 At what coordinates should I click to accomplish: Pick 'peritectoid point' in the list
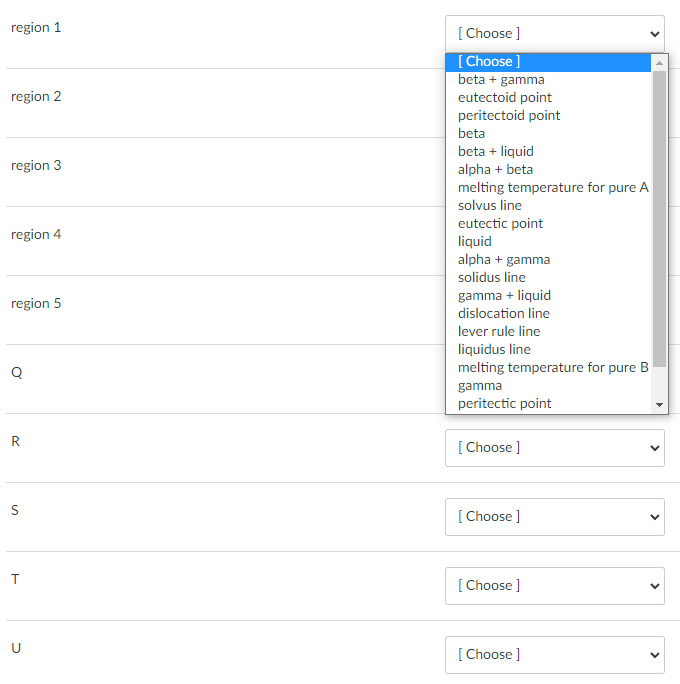click(x=509, y=115)
